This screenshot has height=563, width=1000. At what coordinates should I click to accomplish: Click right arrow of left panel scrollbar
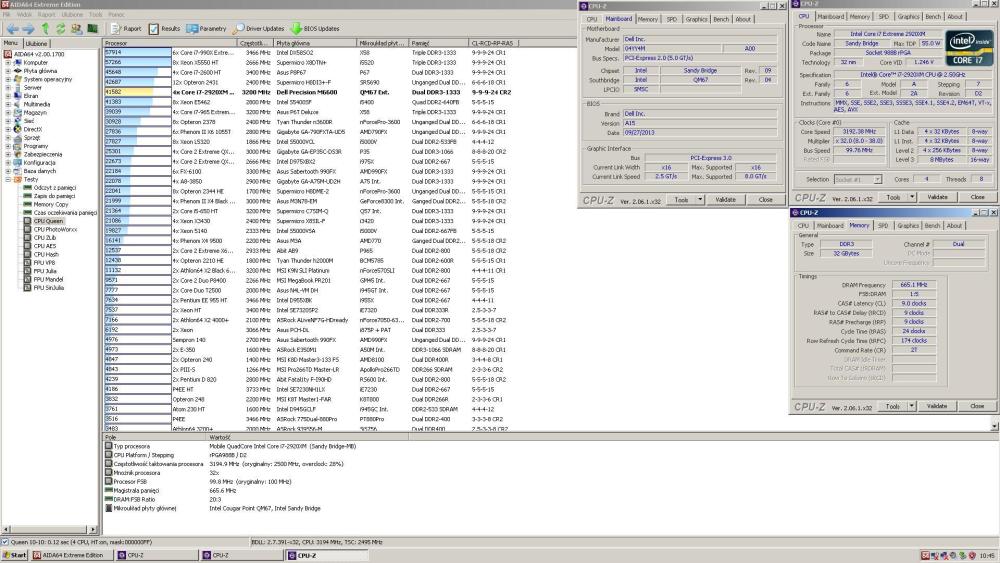(93, 529)
